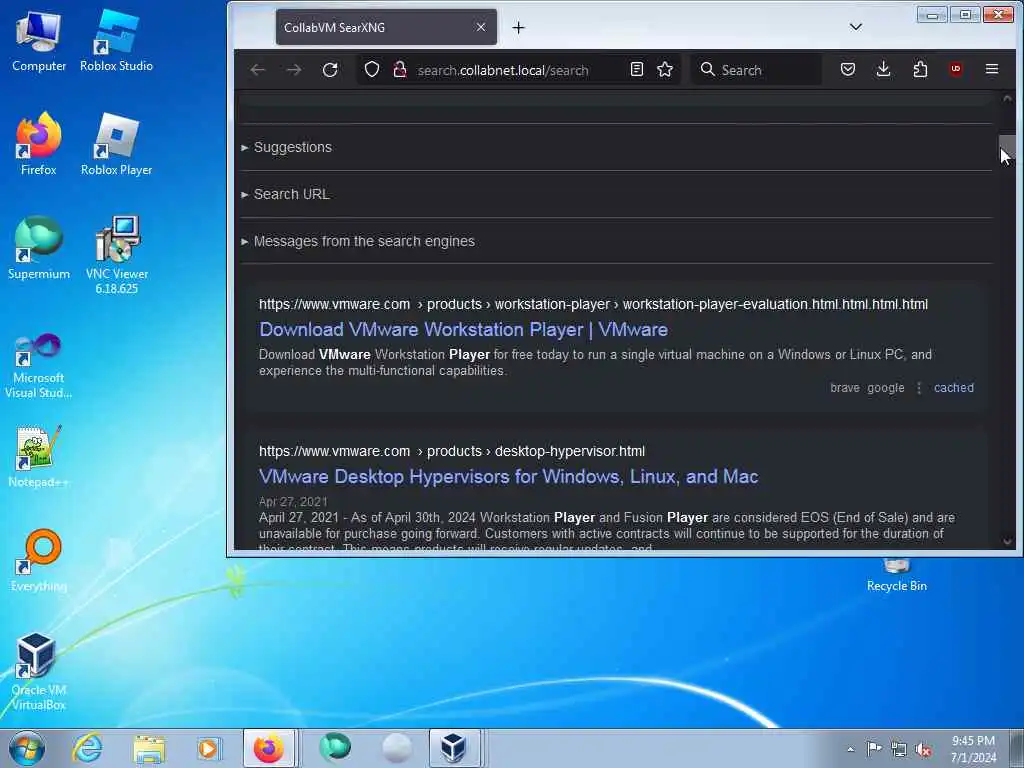The width and height of the screenshot is (1024, 768).
Task: Select the Supermium desktop shortcut
Action: tap(39, 248)
